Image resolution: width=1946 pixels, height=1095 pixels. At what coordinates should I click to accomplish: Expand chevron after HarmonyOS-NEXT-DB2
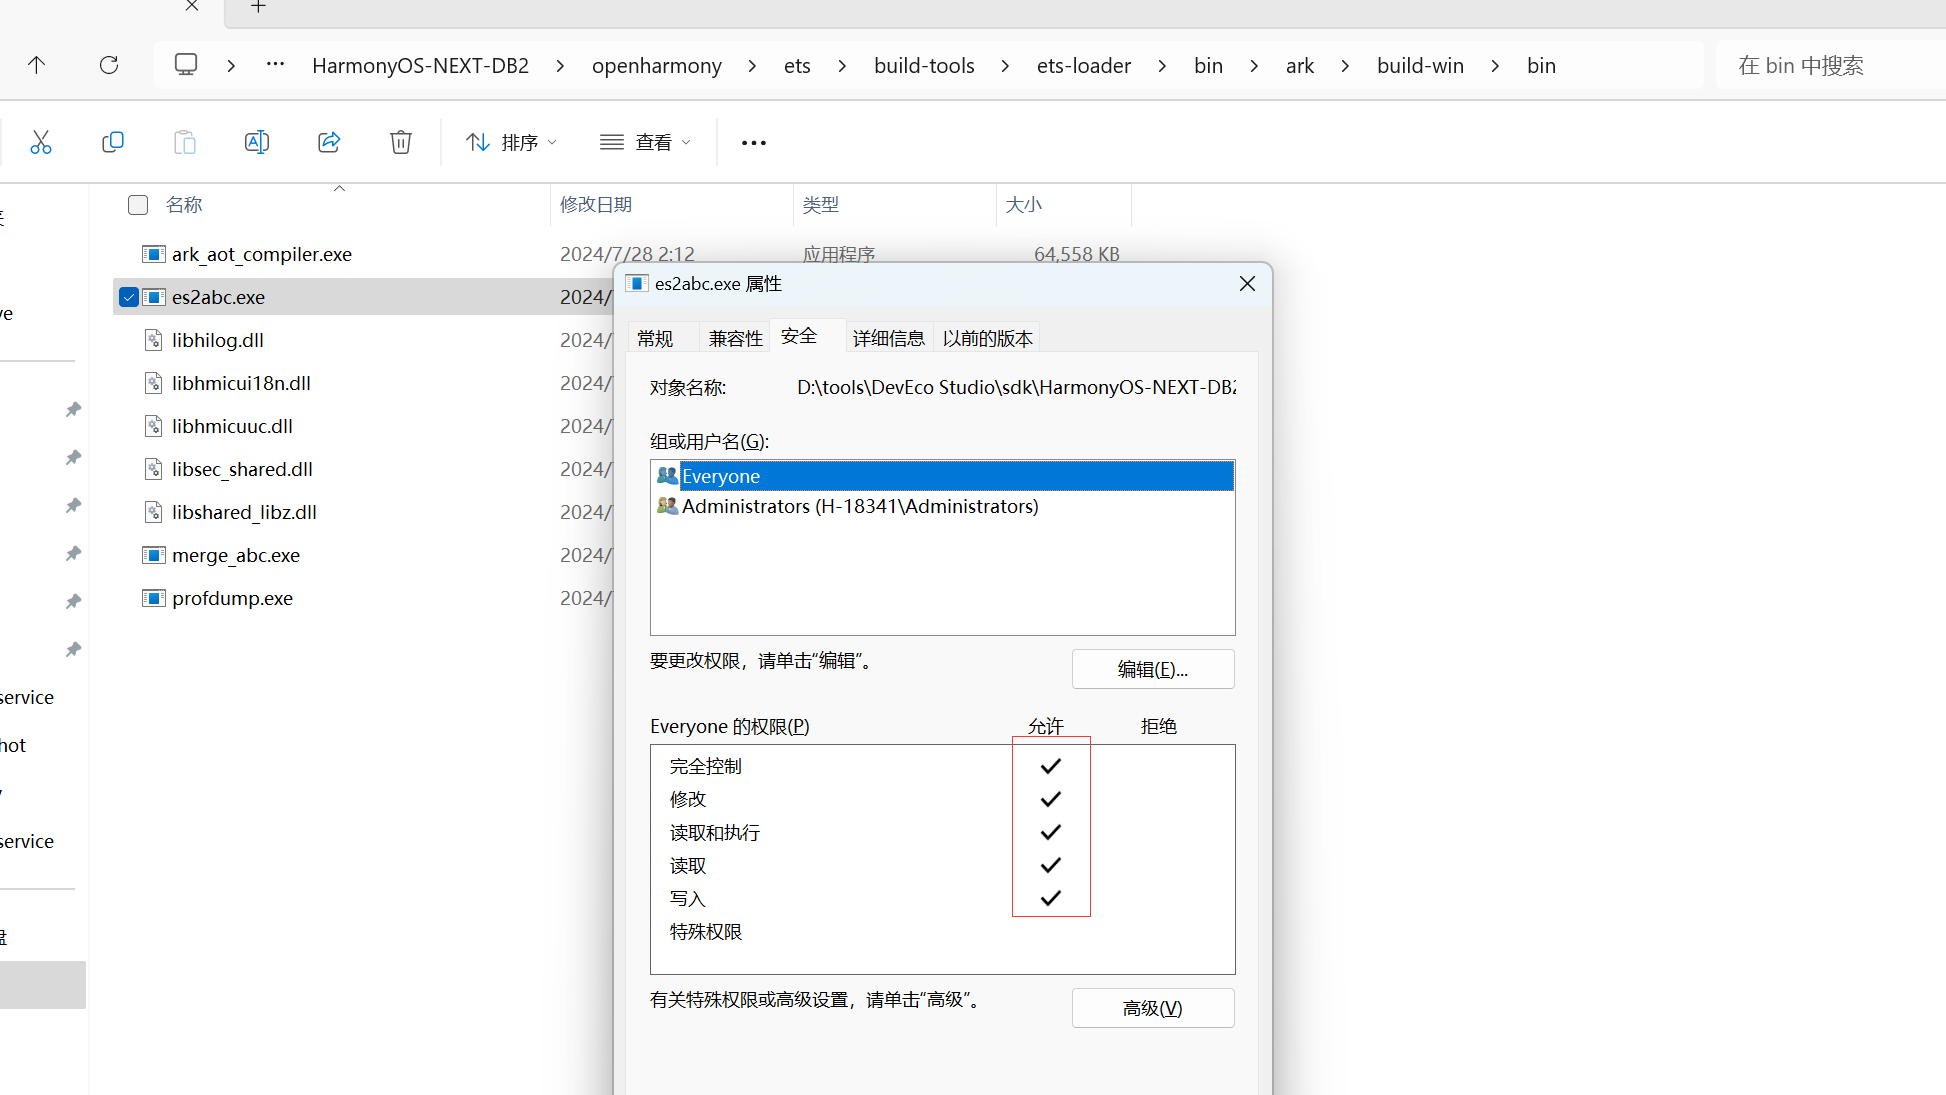pyautogui.click(x=560, y=66)
